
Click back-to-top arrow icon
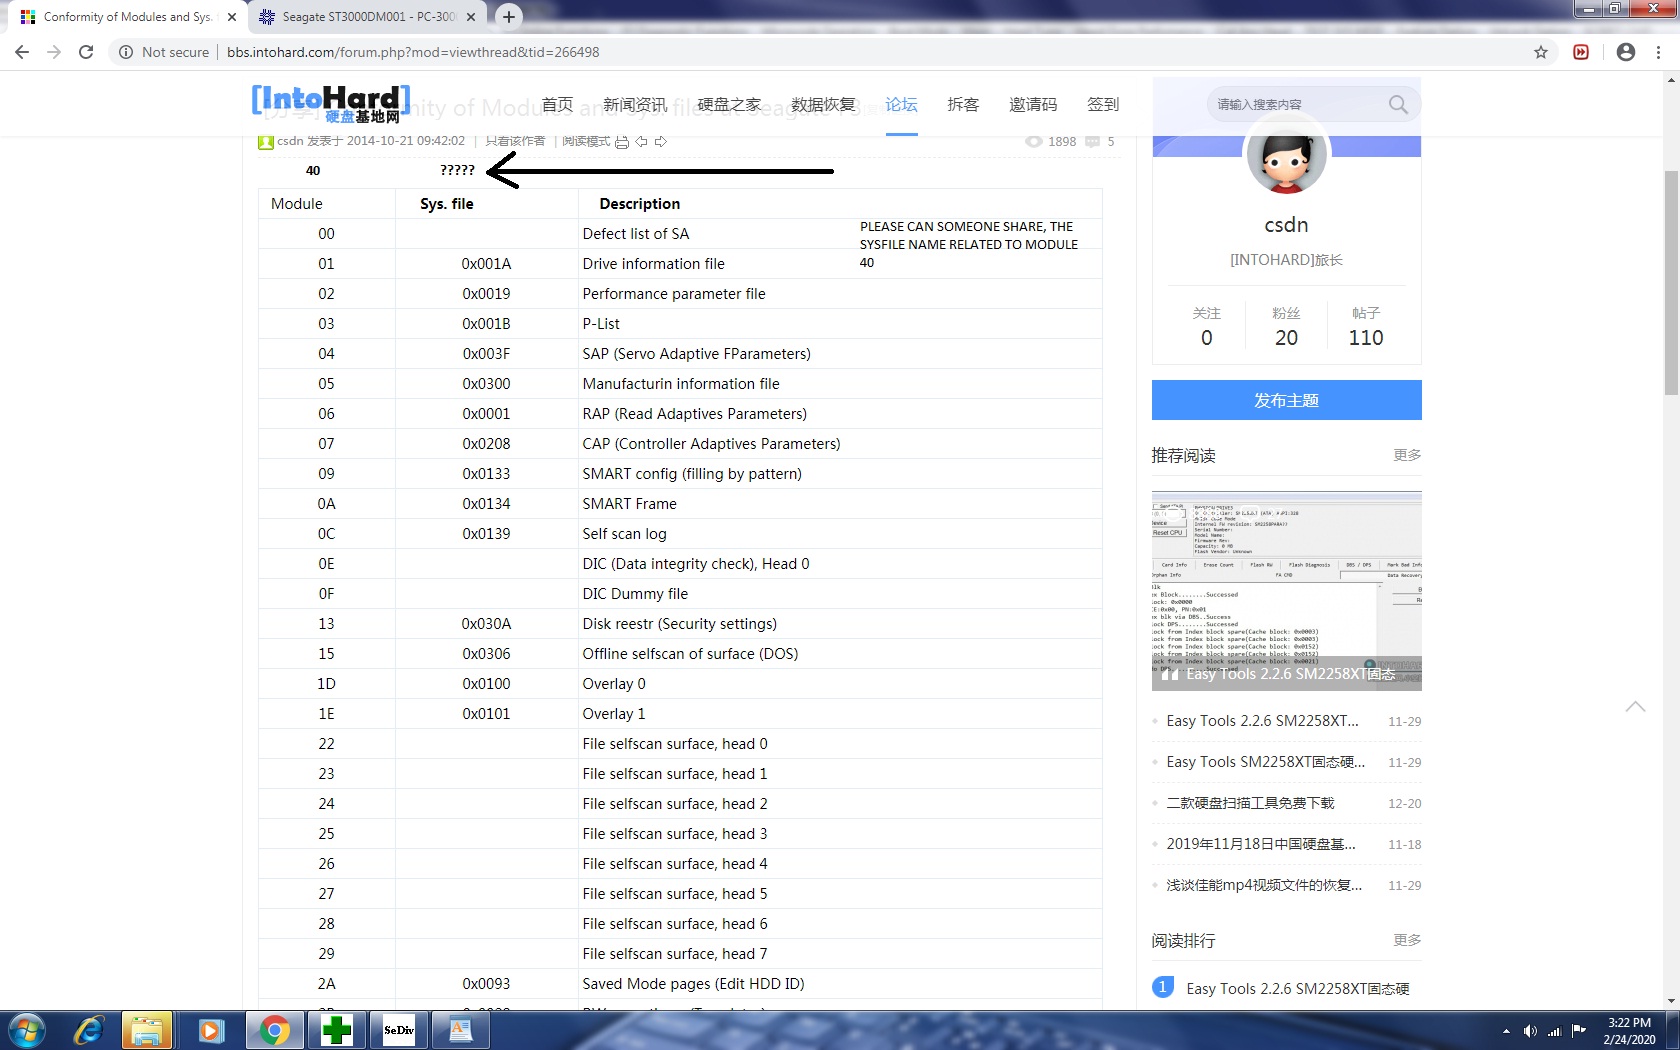click(x=1635, y=706)
